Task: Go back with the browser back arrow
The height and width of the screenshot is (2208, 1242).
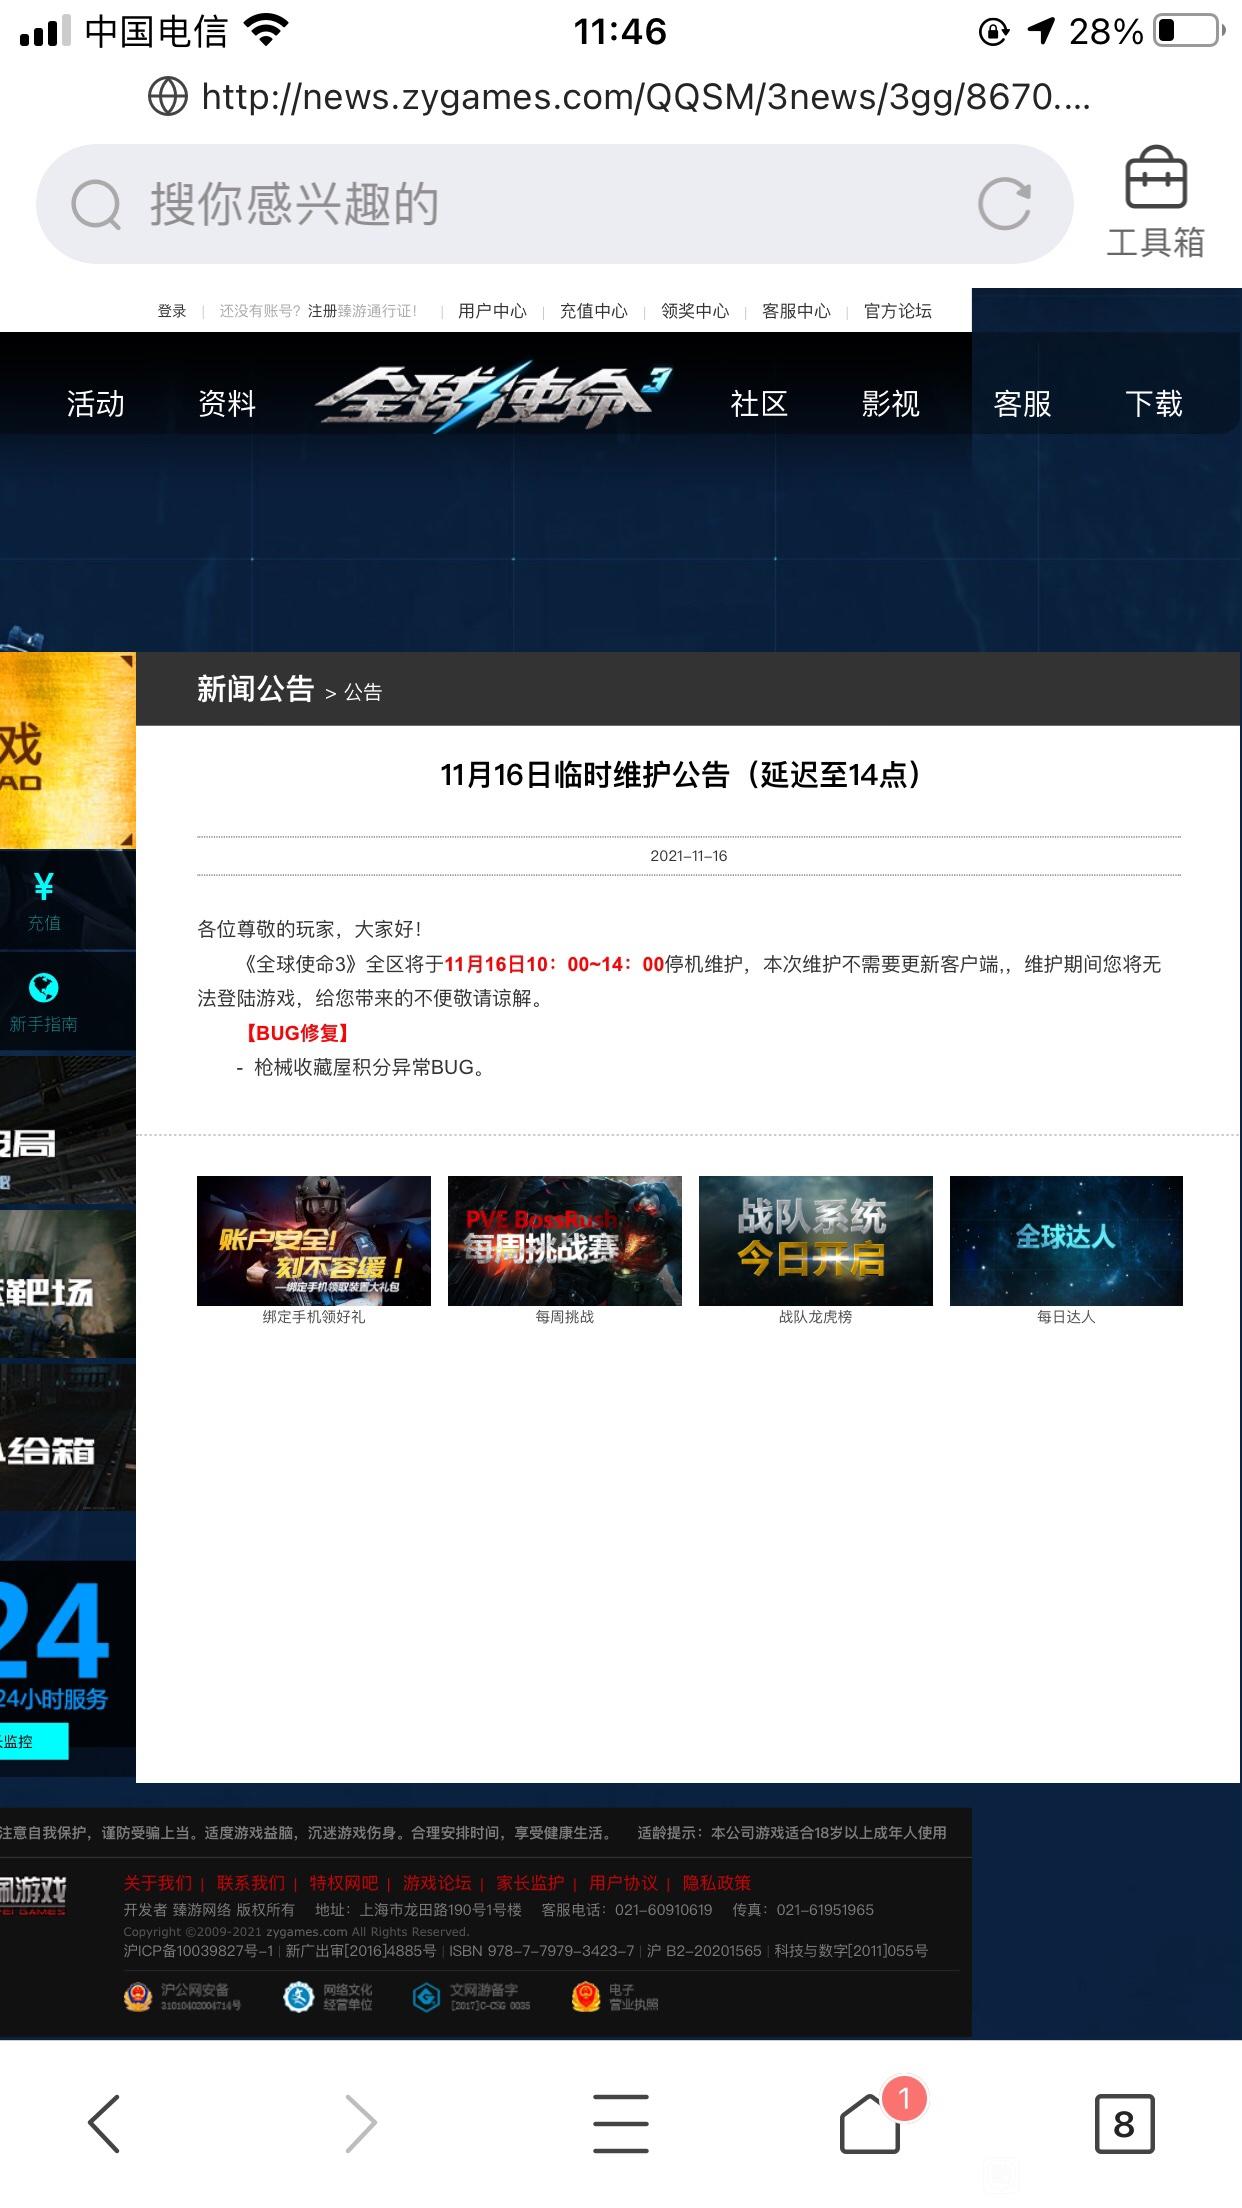Action: click(104, 2123)
